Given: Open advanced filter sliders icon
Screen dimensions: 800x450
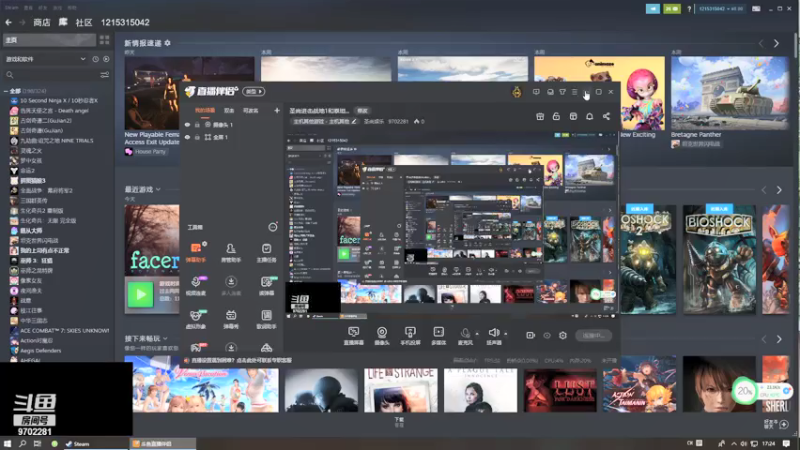Looking at the screenshot, I should coord(105,75).
